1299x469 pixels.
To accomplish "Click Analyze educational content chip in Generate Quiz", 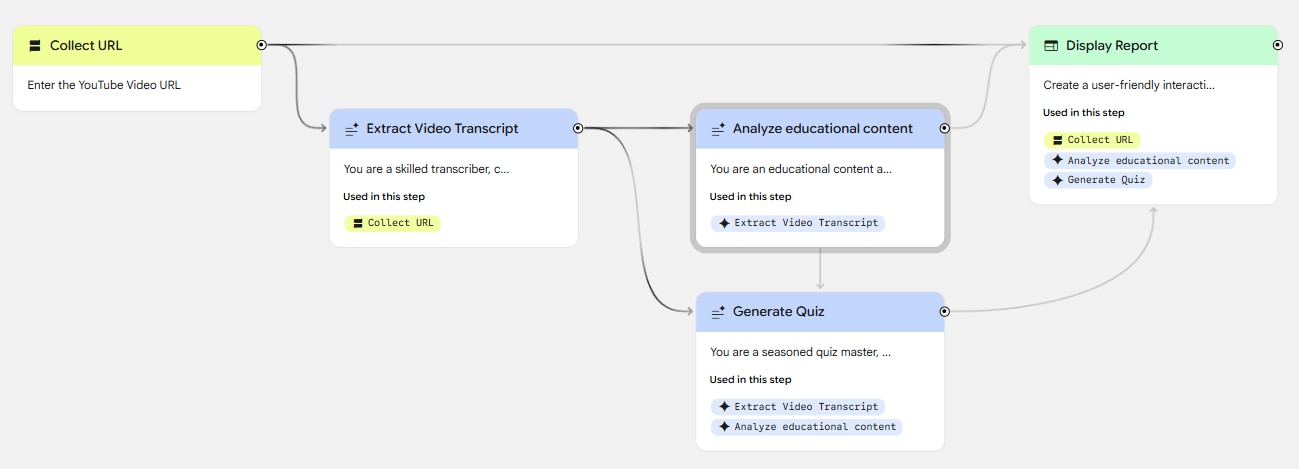I will pyautogui.click(x=806, y=427).
